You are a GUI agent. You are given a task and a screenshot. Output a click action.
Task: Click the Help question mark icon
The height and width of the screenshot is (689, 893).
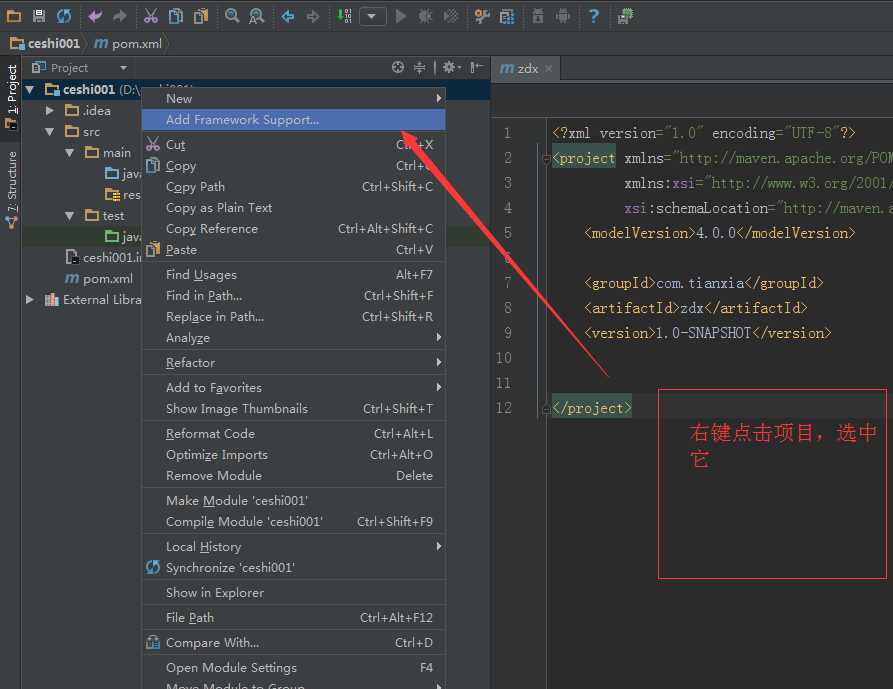(x=593, y=16)
